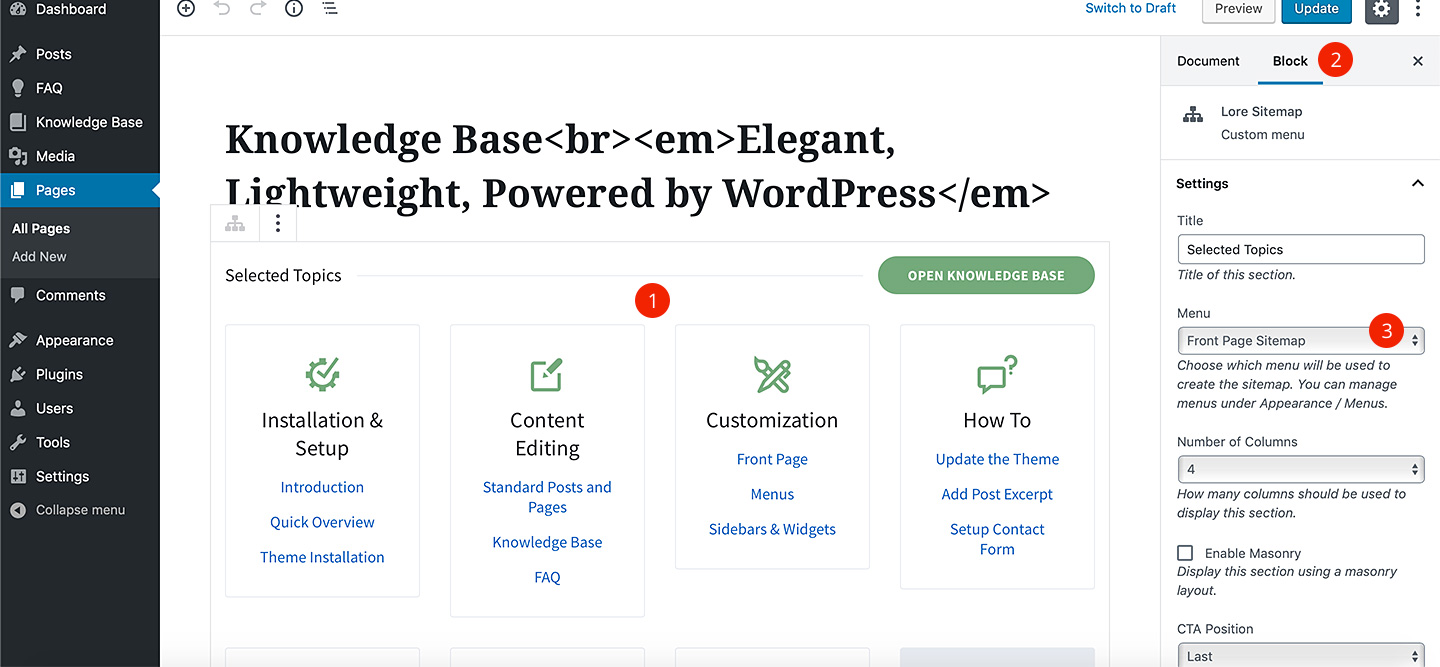The width and height of the screenshot is (1440, 667).
Task: Click the page title heading
Action: coord(638,165)
